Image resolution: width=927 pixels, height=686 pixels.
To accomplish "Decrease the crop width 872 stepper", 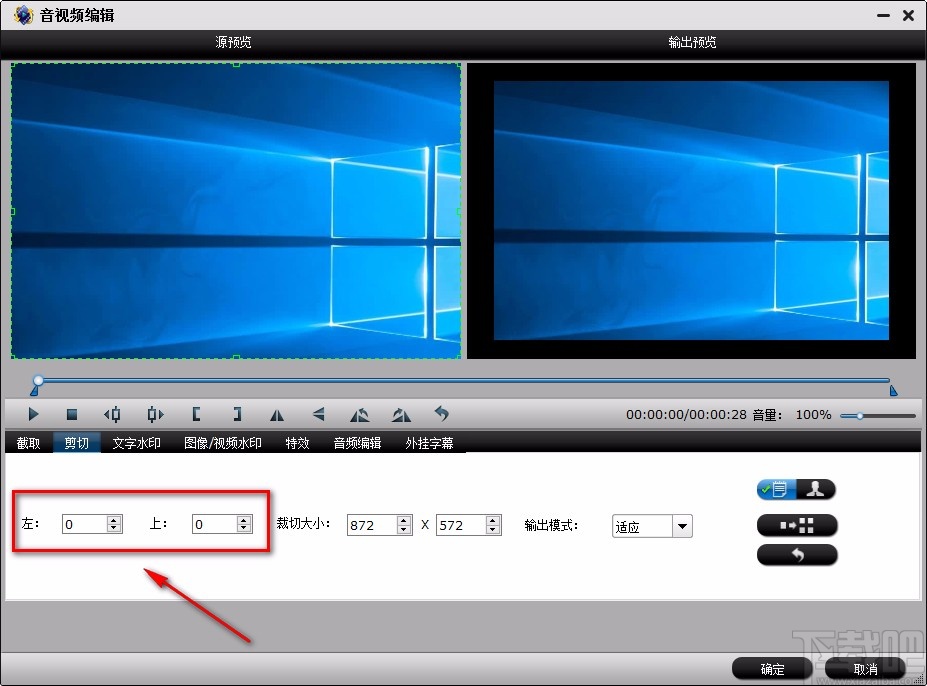I will click(x=403, y=529).
